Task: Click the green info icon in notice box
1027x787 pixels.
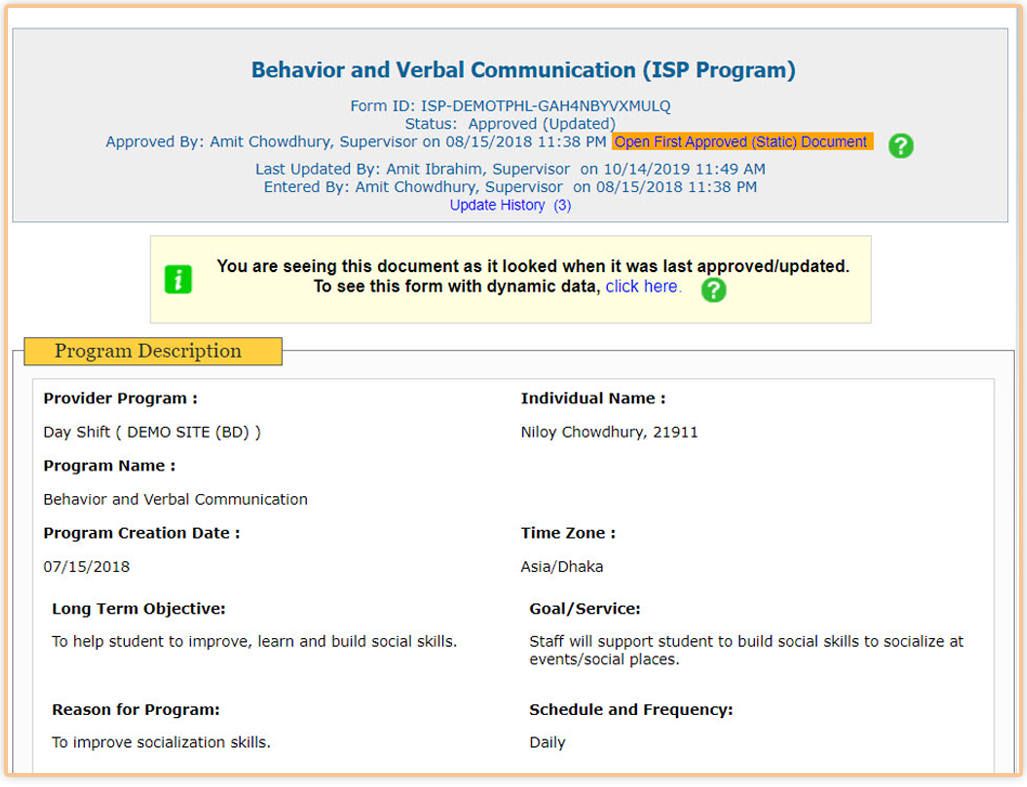Action: click(178, 279)
